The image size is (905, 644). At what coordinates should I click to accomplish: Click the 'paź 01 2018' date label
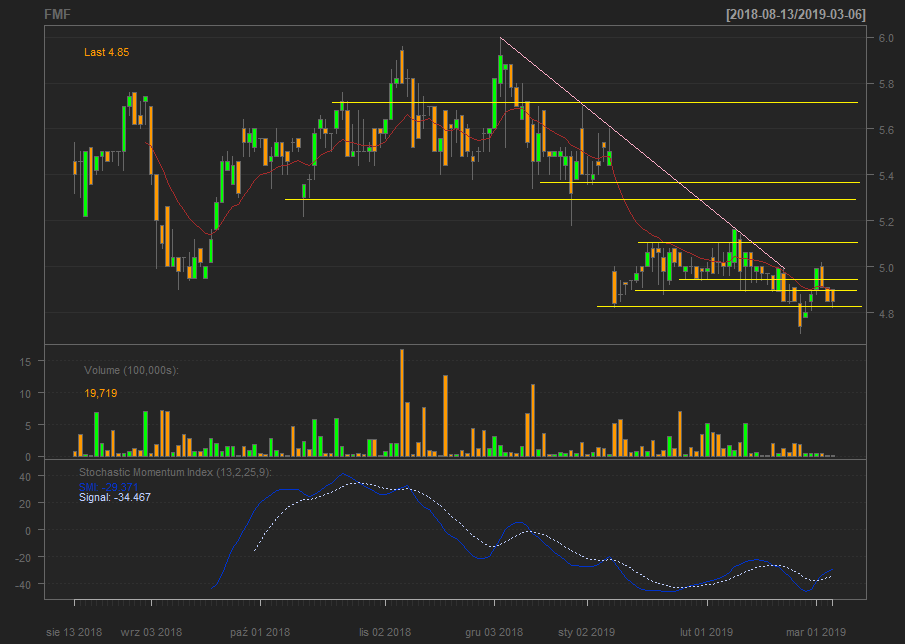pos(260,632)
